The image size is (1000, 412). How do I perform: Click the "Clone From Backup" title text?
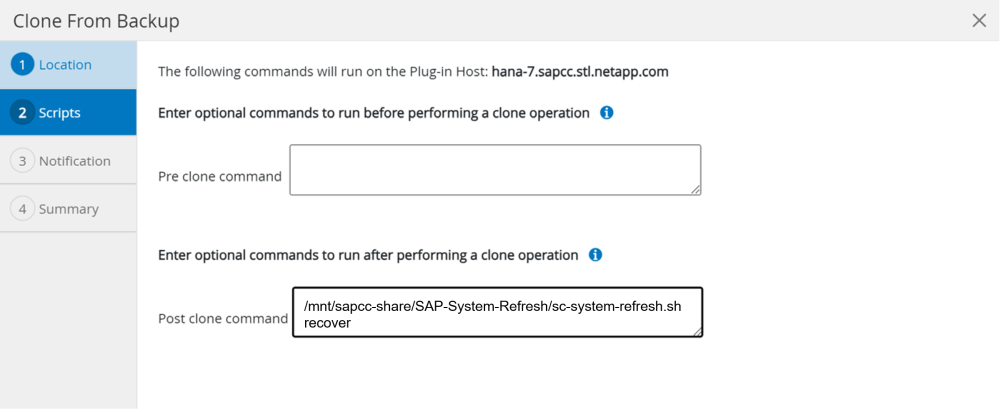pos(97,21)
